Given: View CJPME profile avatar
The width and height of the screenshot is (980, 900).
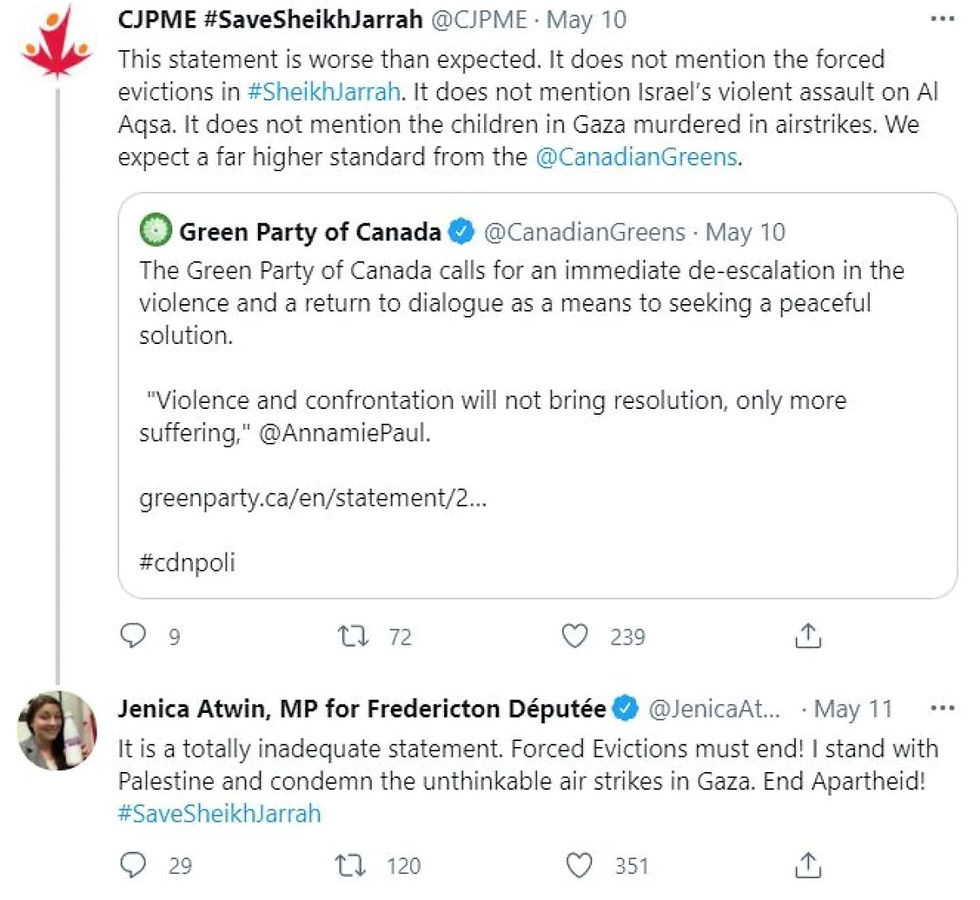Looking at the screenshot, I should pyautogui.click(x=56, y=42).
